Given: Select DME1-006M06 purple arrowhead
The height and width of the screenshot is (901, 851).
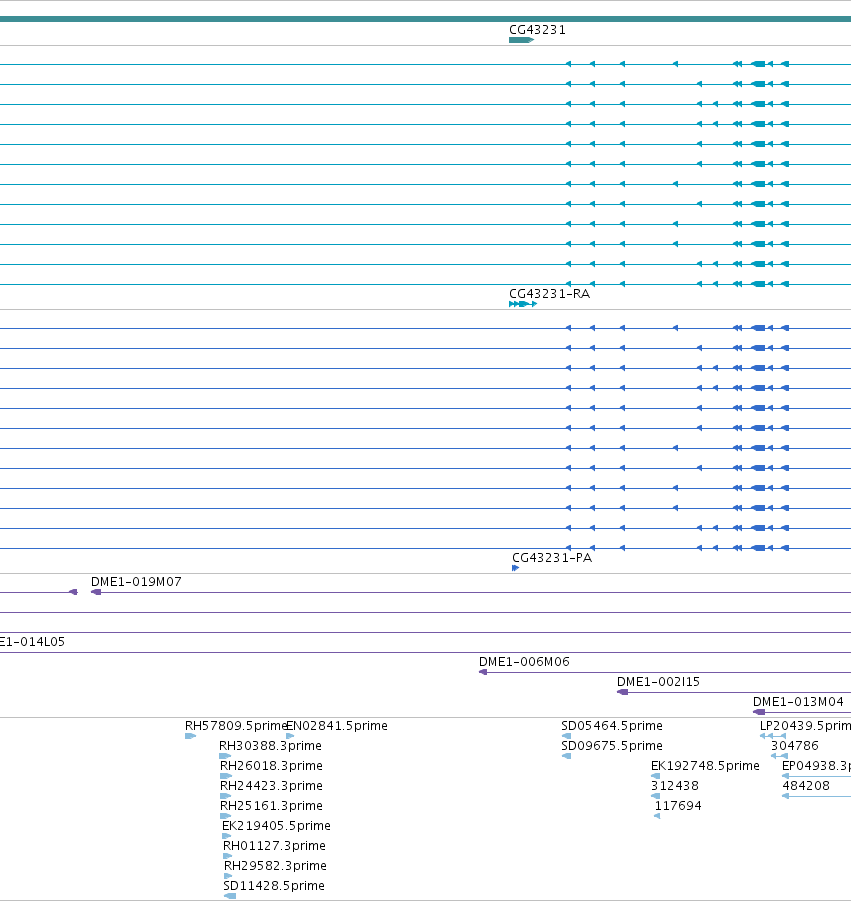Looking at the screenshot, I should 483,672.
